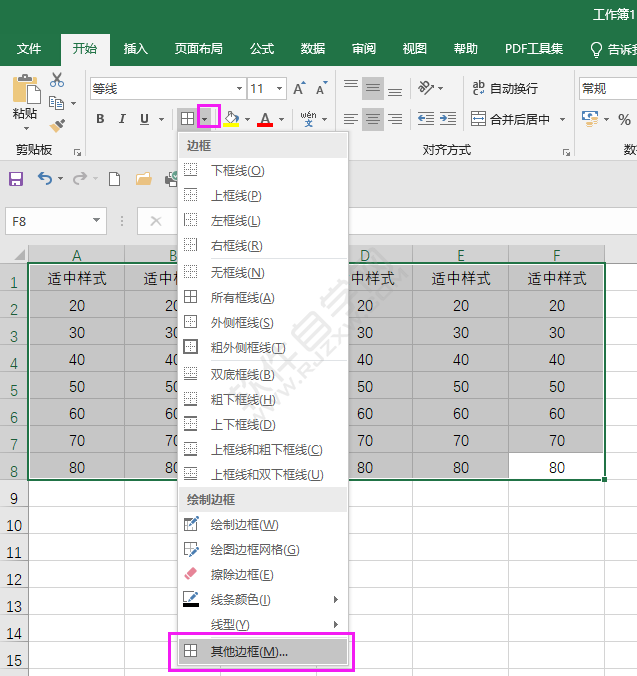Image resolution: width=637 pixels, height=676 pixels.
Task: Select column E header
Action: tap(460, 255)
